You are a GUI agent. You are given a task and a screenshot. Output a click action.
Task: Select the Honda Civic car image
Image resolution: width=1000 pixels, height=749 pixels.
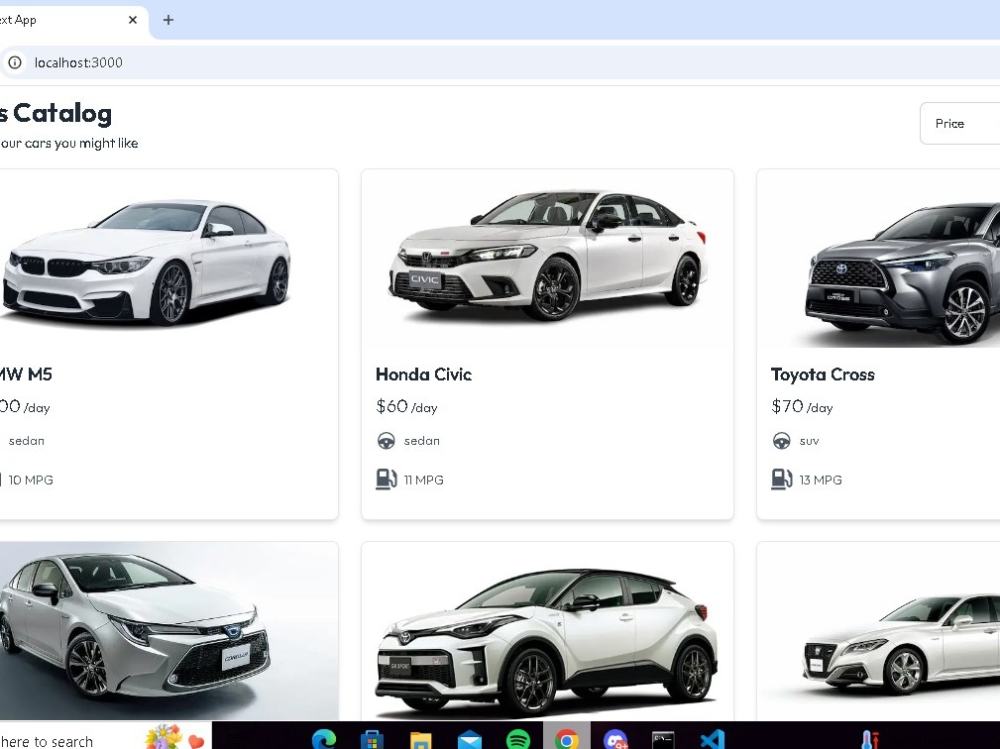pos(547,258)
